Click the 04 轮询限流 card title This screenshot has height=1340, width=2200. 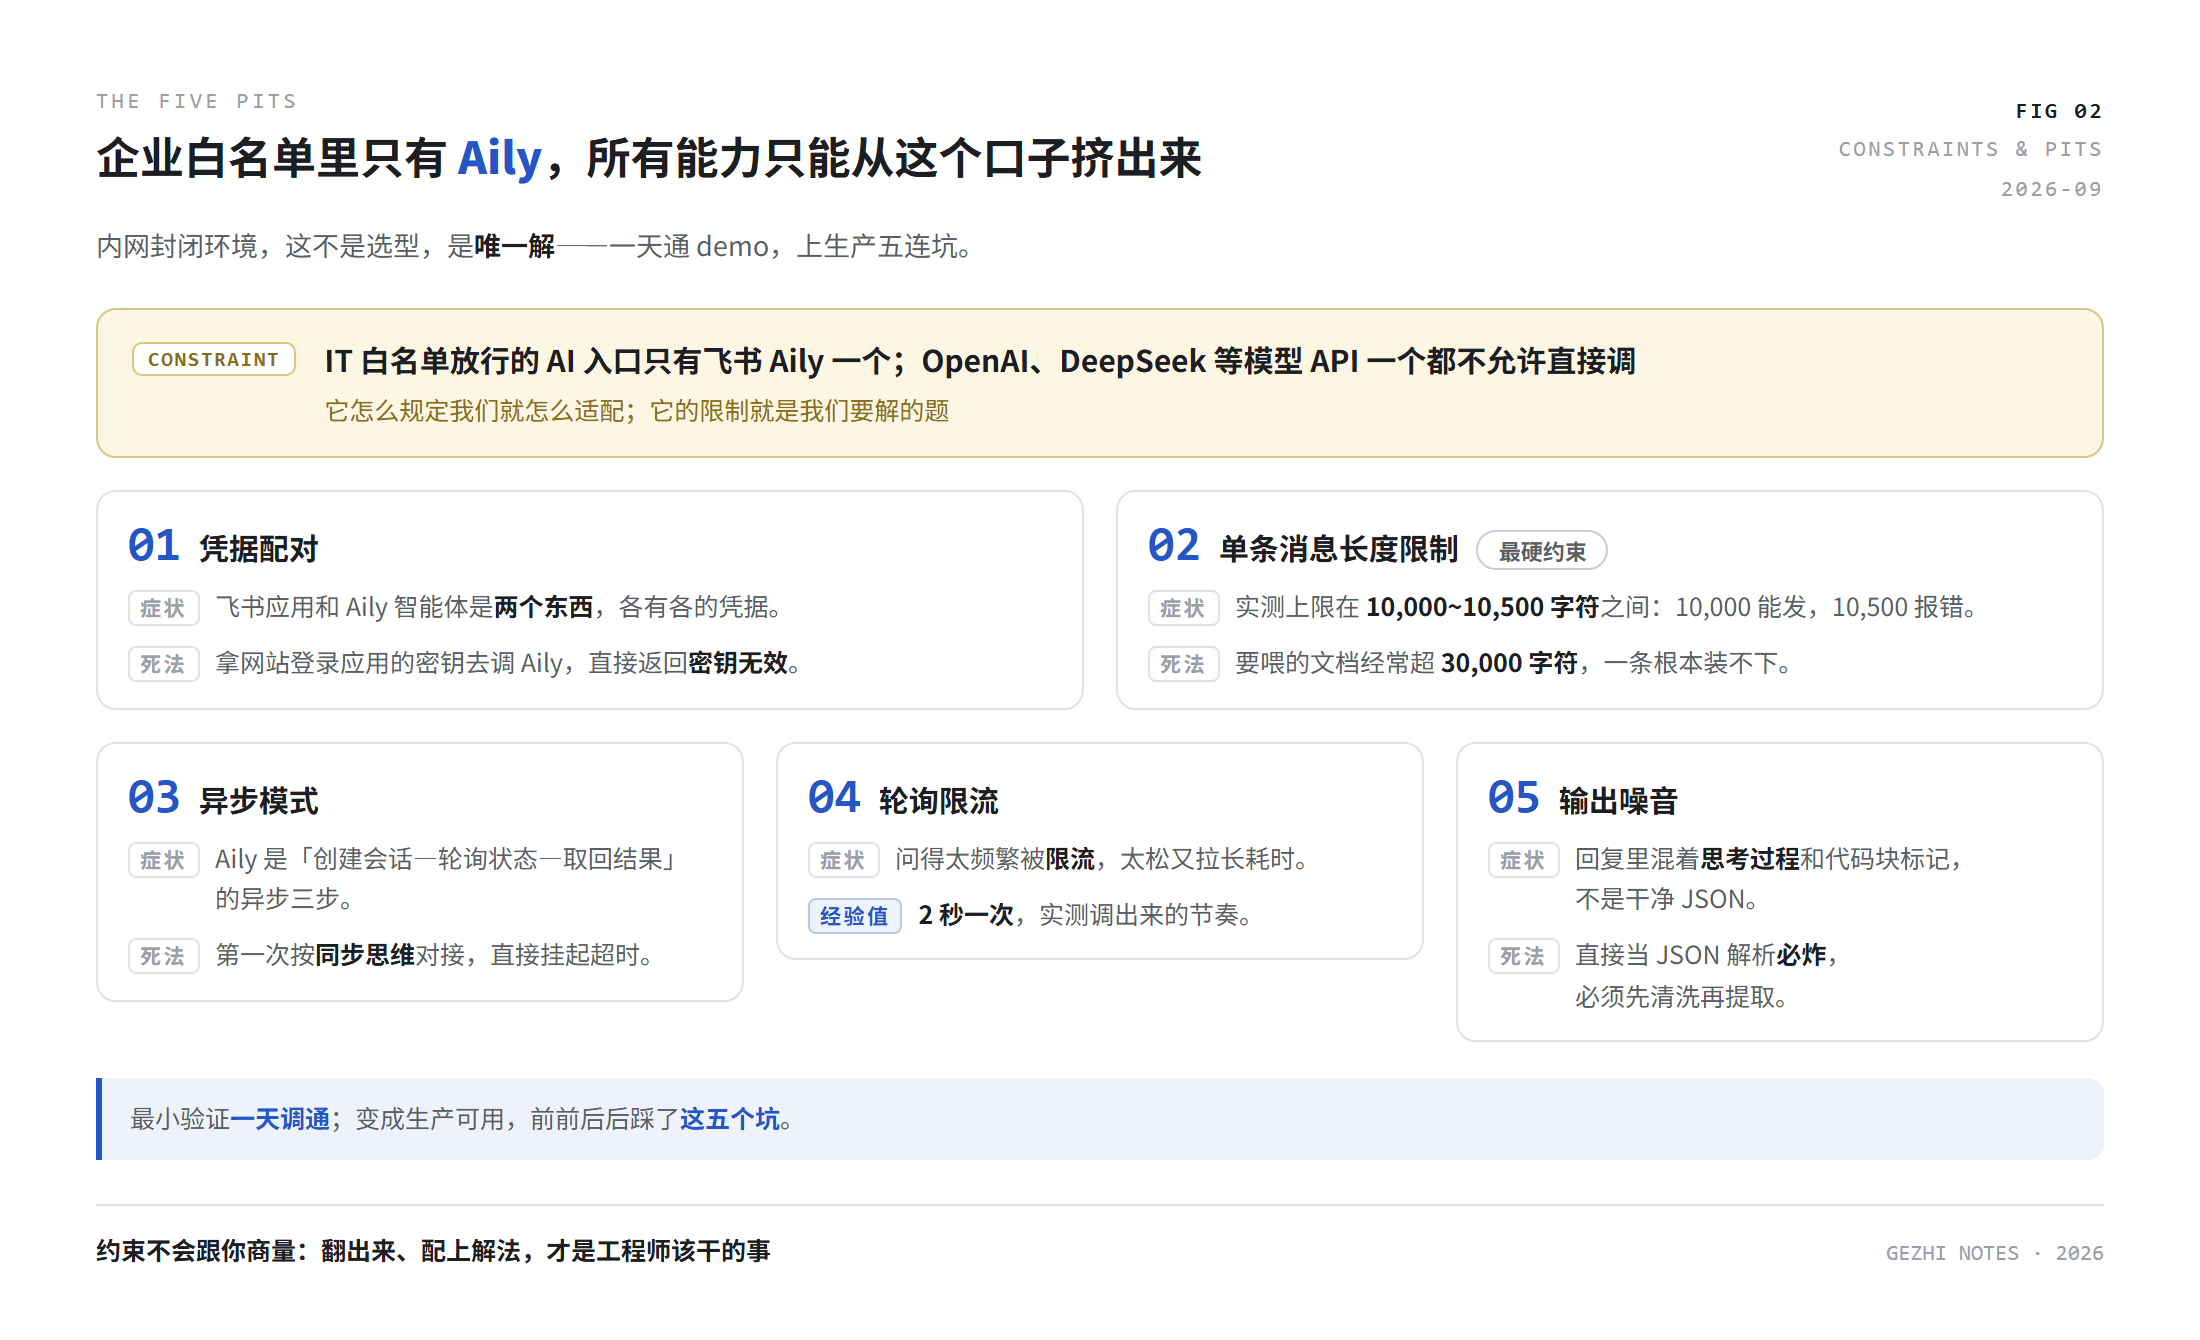pos(903,798)
